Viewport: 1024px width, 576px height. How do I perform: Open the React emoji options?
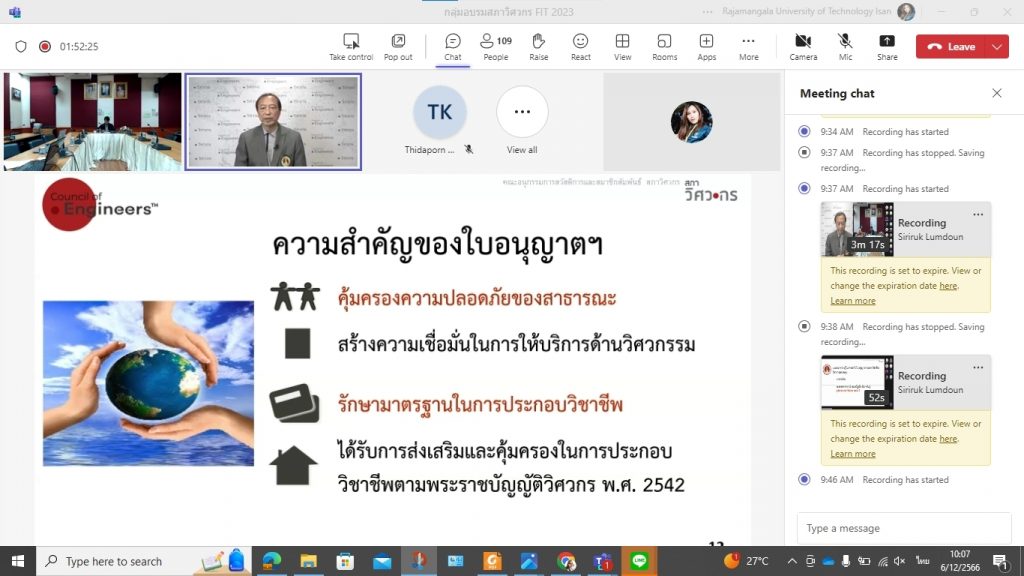point(580,46)
